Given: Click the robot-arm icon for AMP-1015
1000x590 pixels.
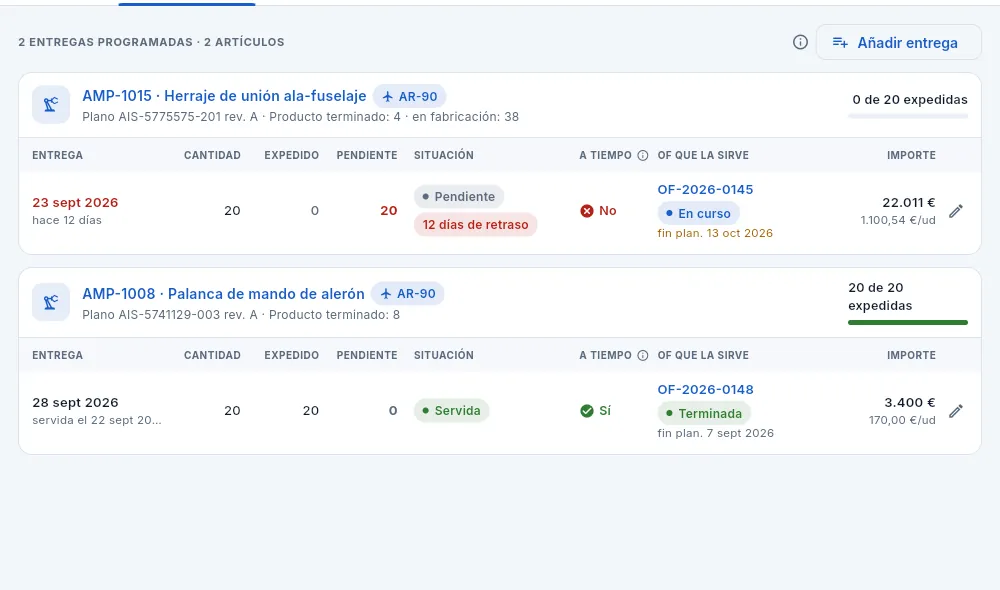Looking at the screenshot, I should pos(51,105).
